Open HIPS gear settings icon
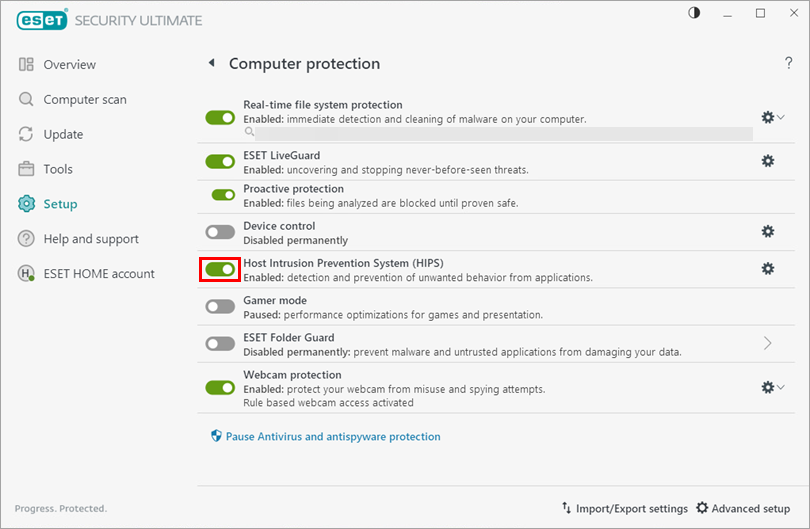This screenshot has width=810, height=529. (x=768, y=268)
